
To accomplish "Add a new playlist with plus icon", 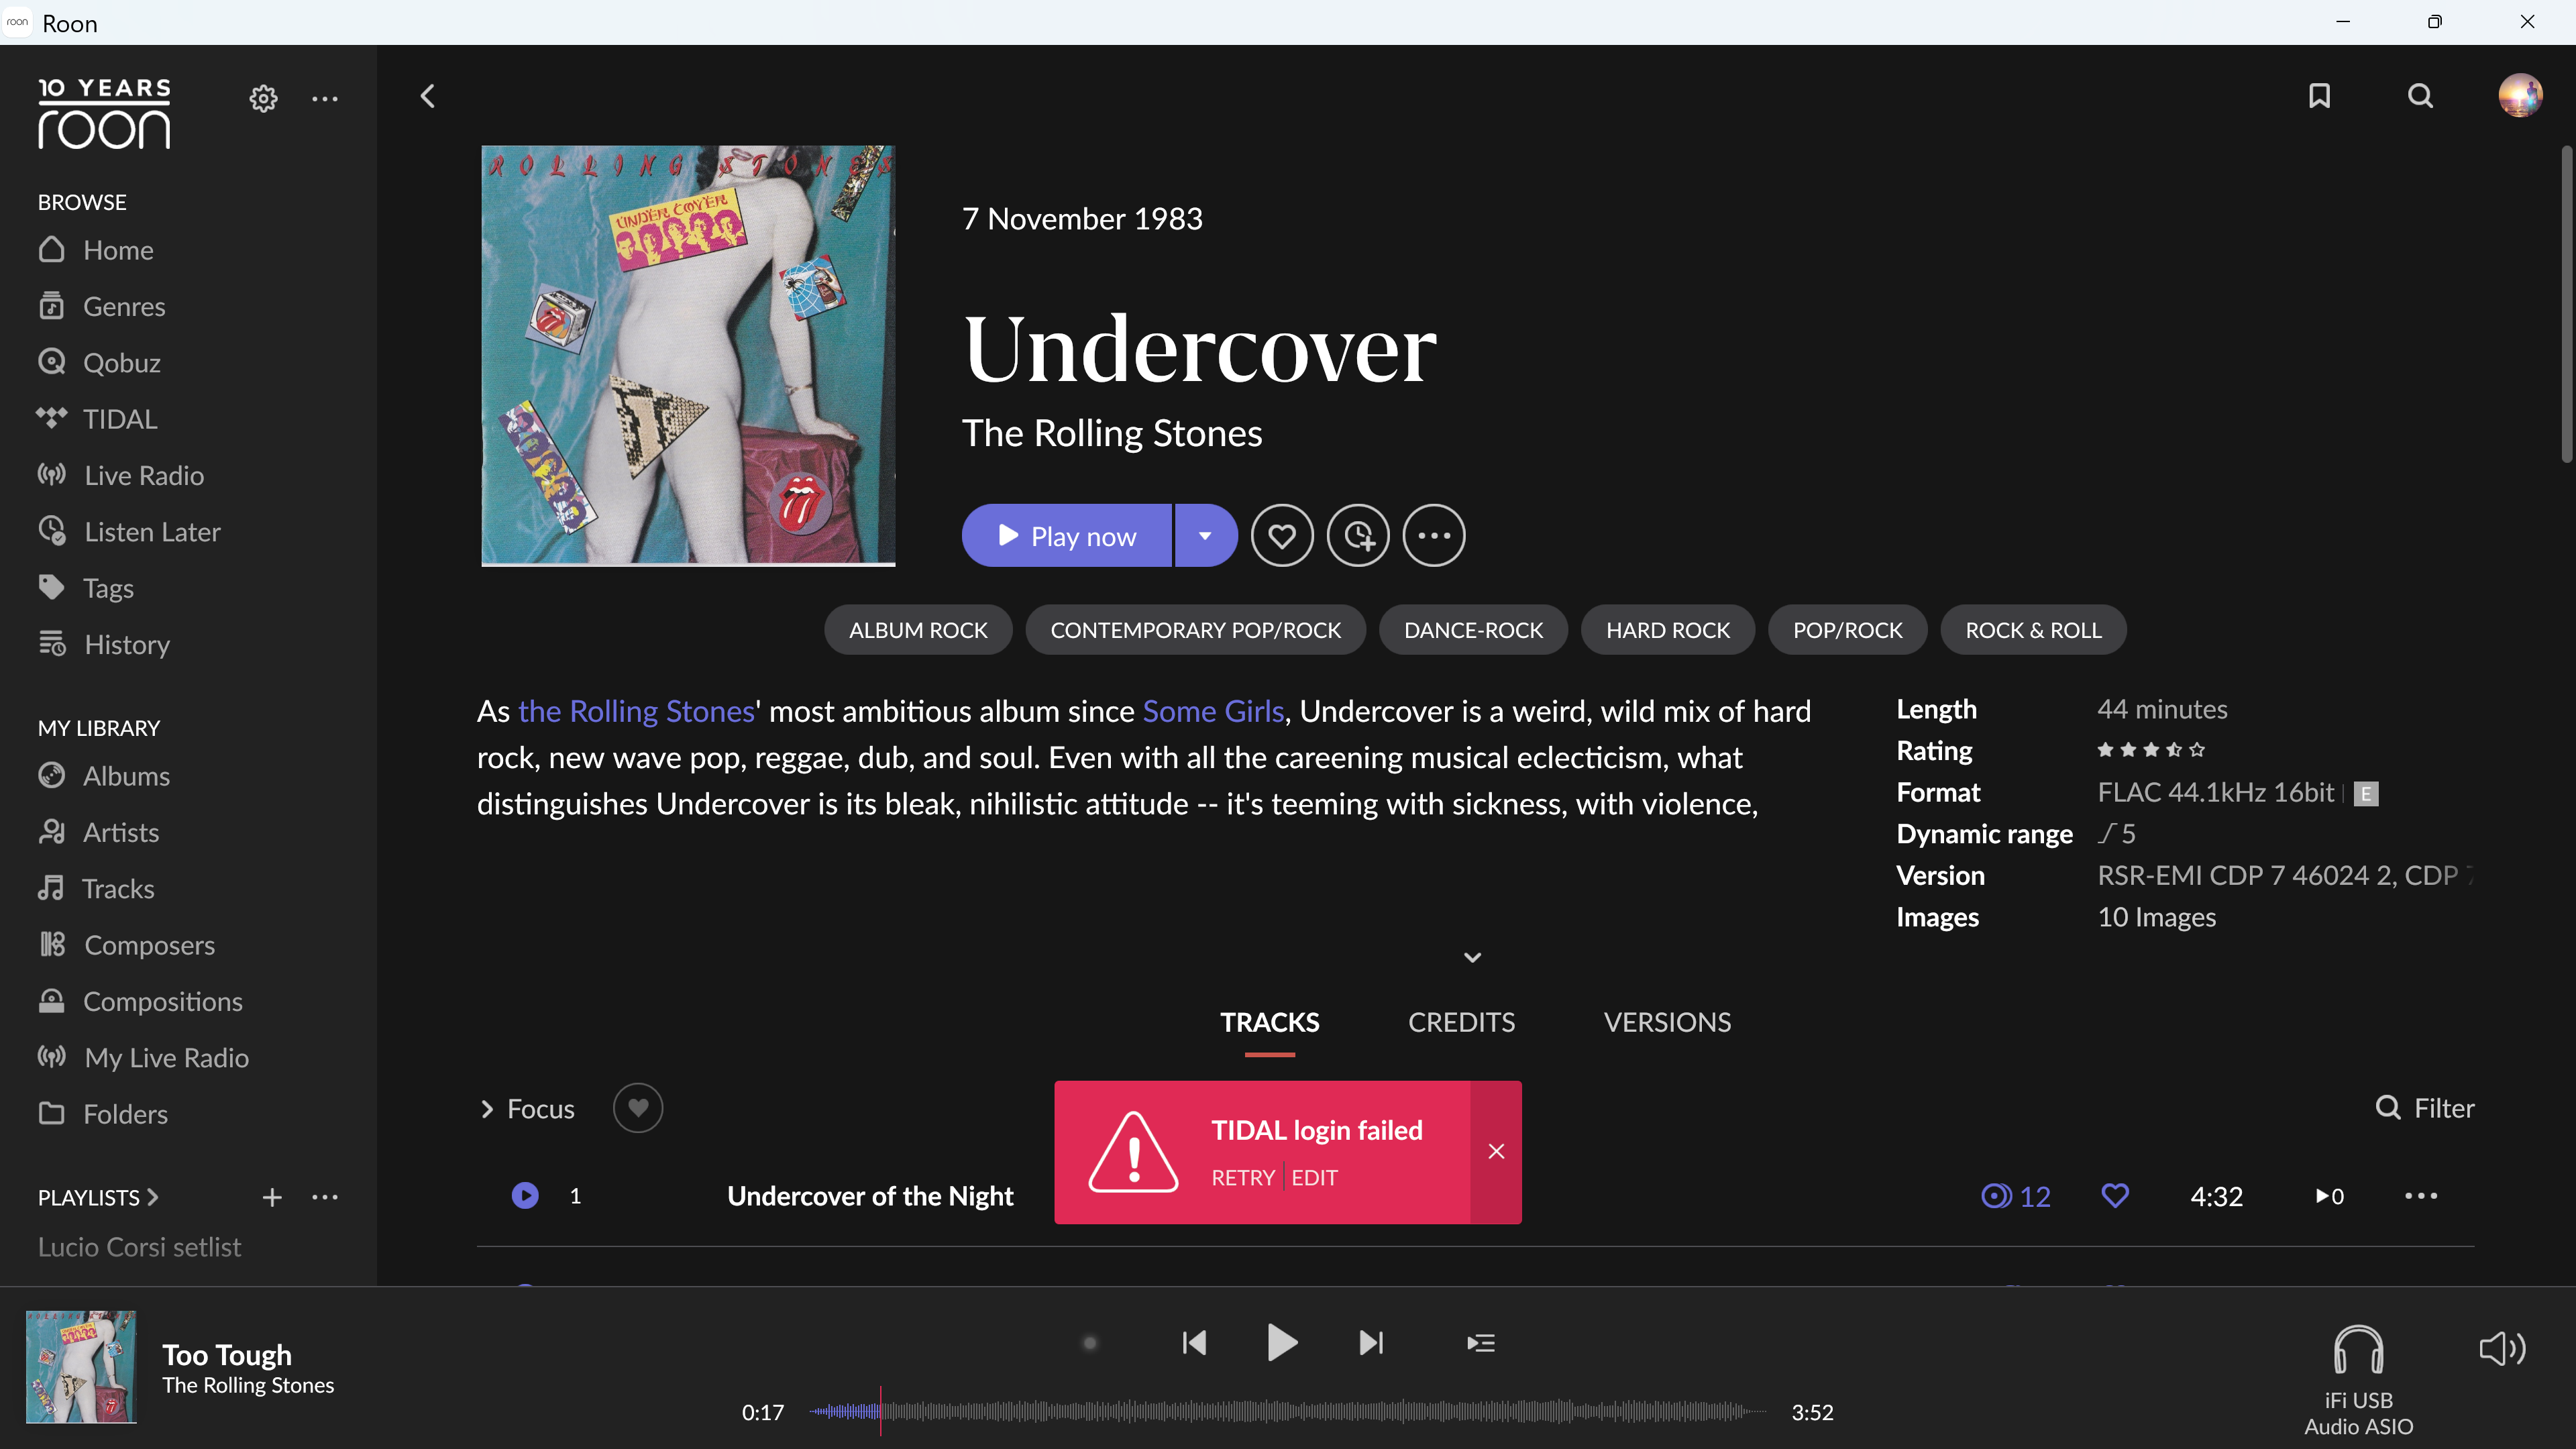I will point(272,1197).
